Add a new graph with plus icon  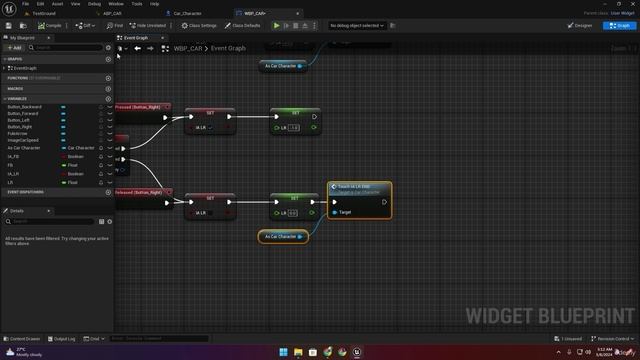click(108, 59)
